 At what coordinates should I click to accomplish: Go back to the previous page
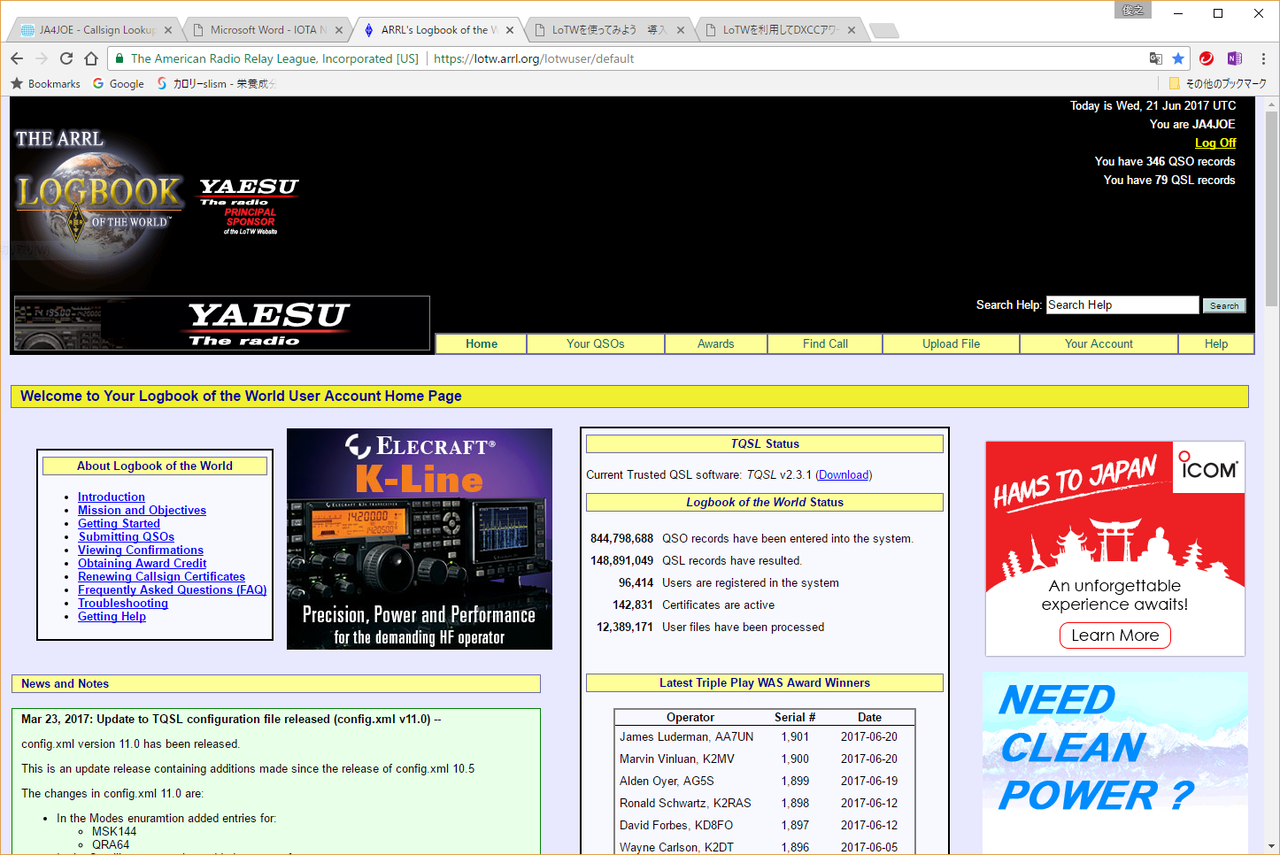pyautogui.click(x=18, y=58)
